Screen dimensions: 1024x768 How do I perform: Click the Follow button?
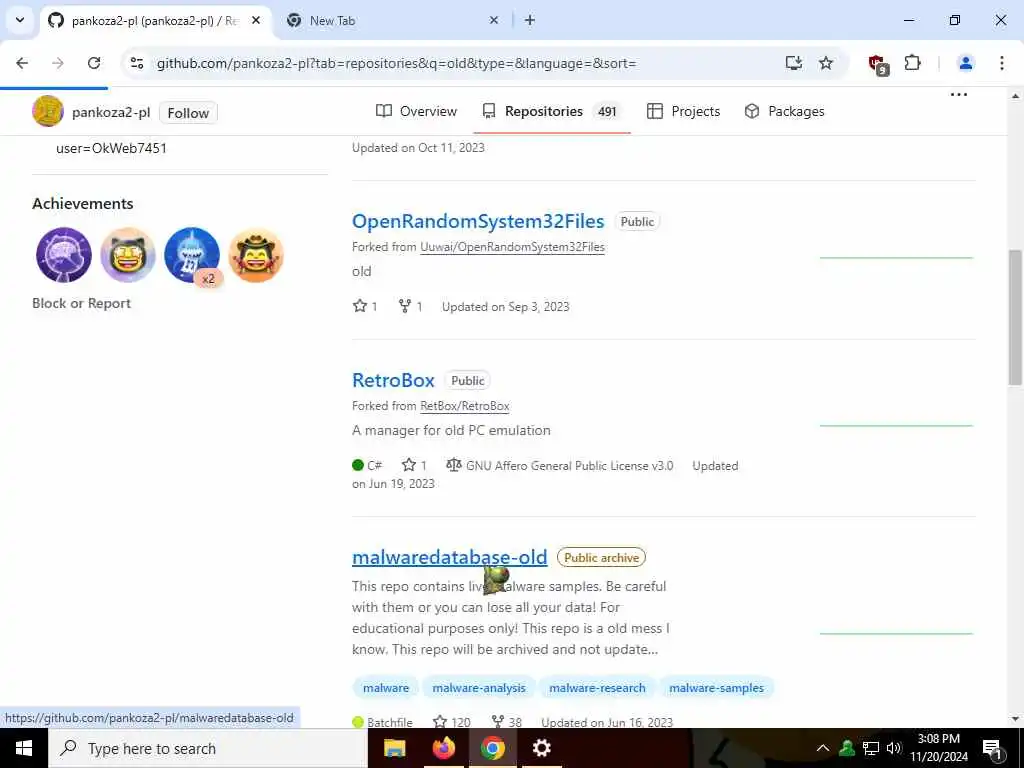[188, 113]
